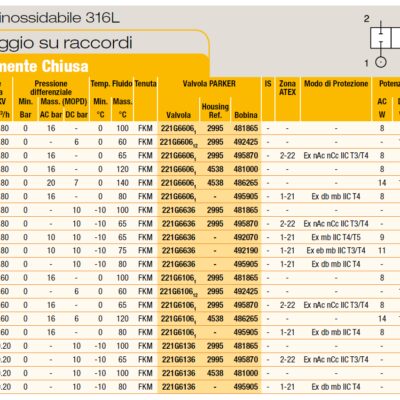Click the Modo di Protezione header
The height and width of the screenshot is (400, 400).
coord(336,83)
